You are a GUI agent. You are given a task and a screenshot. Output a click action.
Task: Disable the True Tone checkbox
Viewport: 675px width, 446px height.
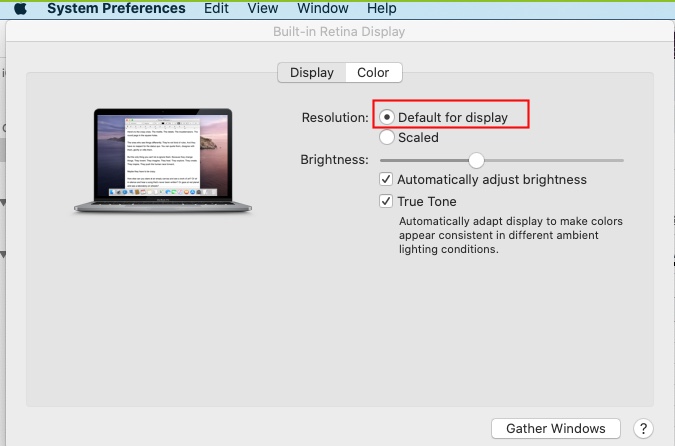coord(386,201)
